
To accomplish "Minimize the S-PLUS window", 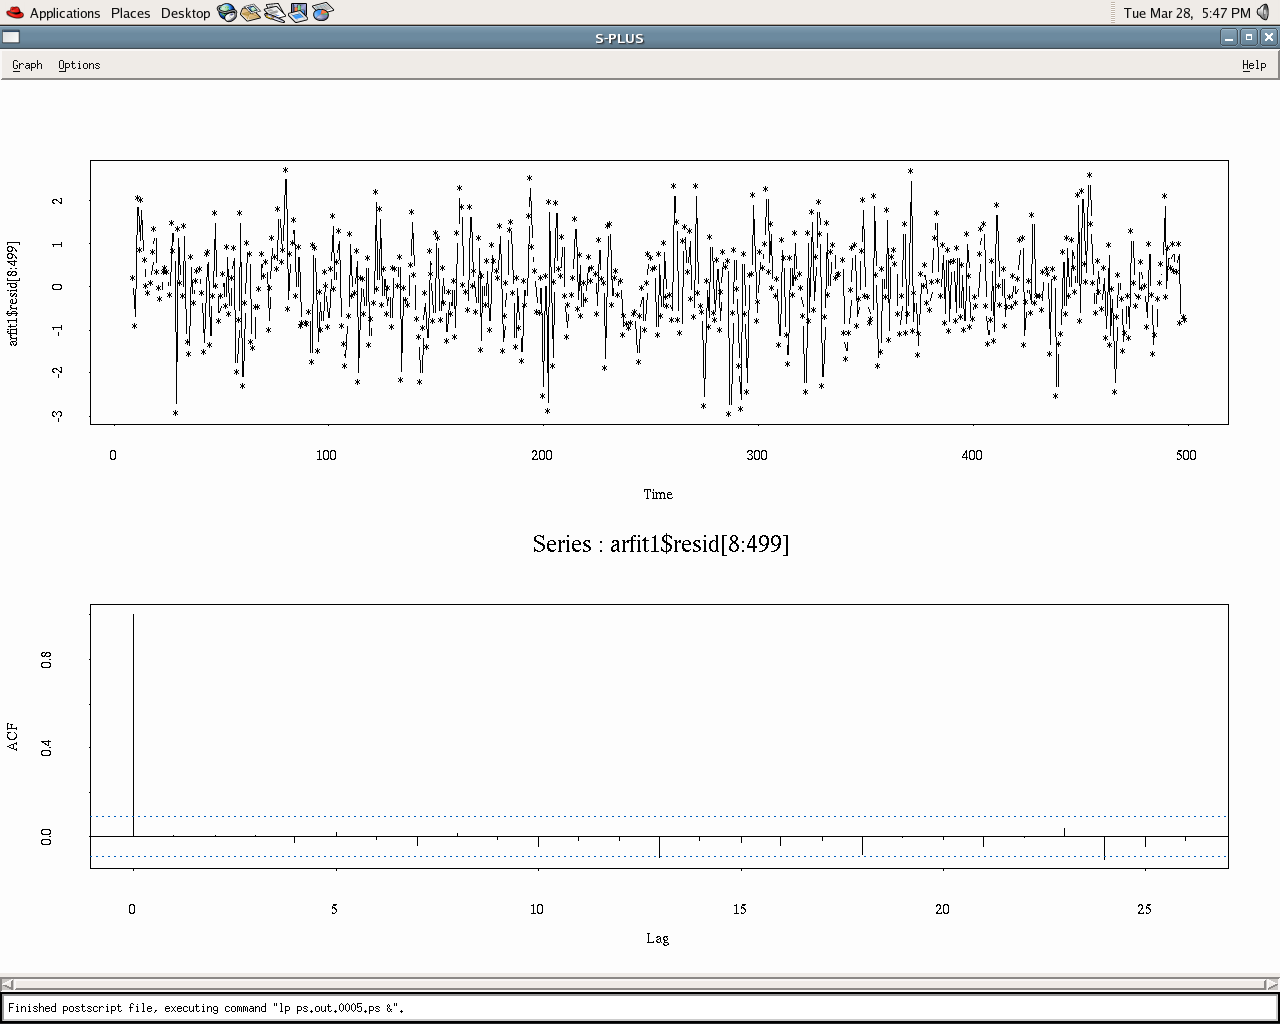I will (x=1229, y=38).
